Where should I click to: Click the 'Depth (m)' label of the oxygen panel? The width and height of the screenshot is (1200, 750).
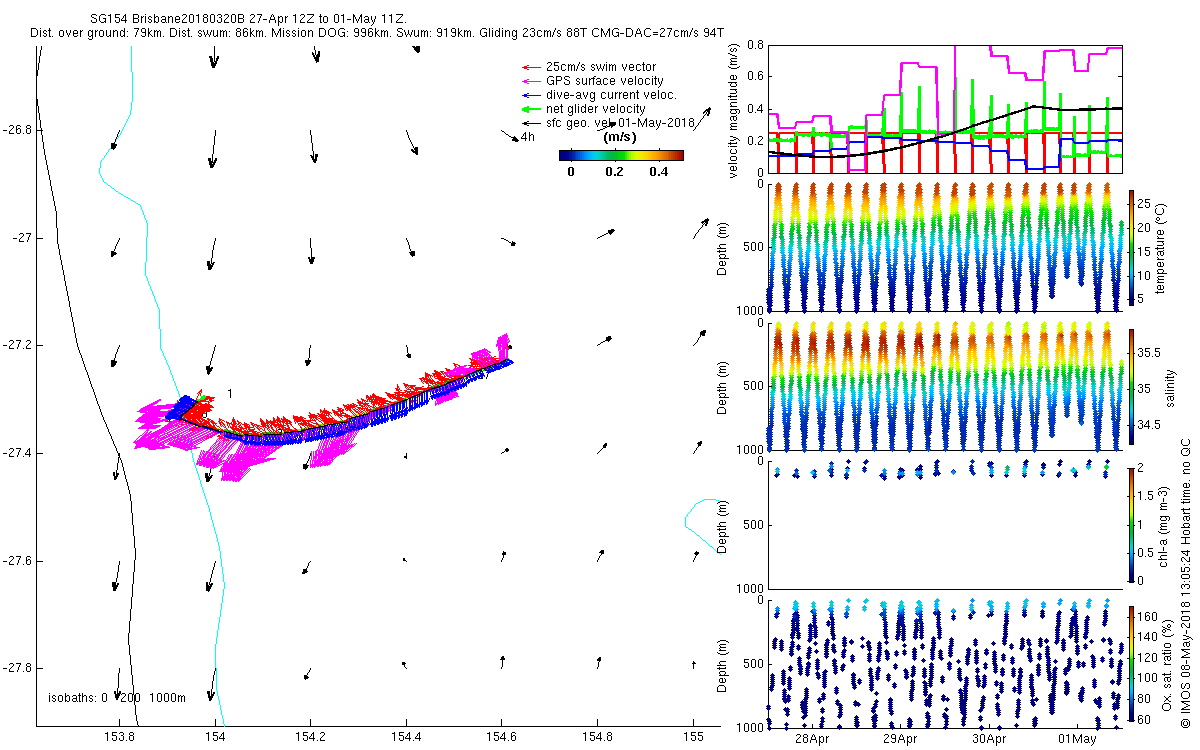(x=724, y=664)
